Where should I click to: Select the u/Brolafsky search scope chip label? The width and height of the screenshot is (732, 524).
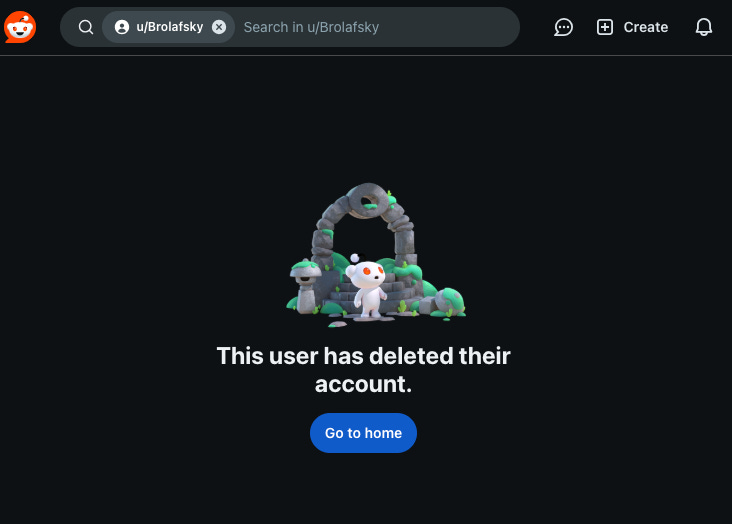tap(170, 27)
